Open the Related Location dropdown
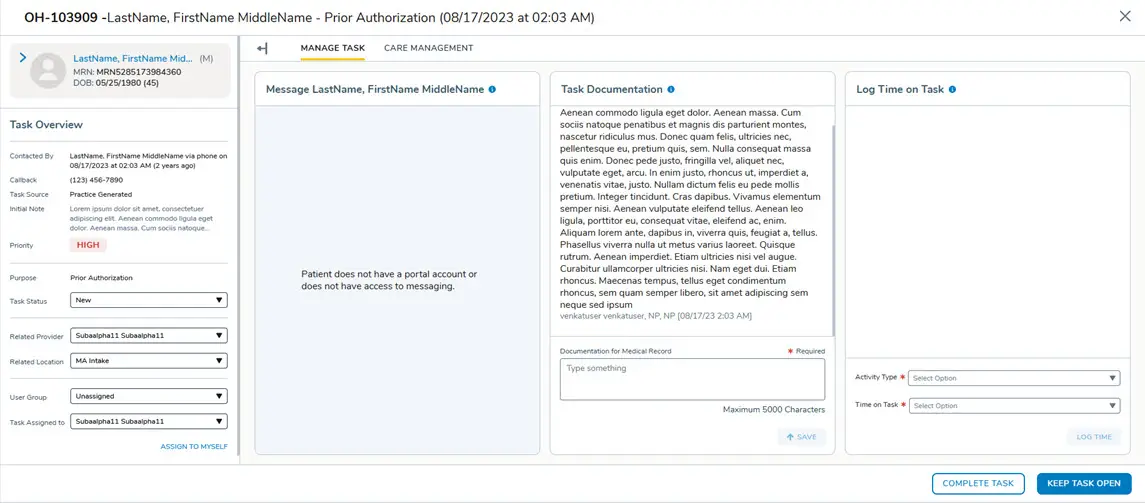 [x=149, y=361]
